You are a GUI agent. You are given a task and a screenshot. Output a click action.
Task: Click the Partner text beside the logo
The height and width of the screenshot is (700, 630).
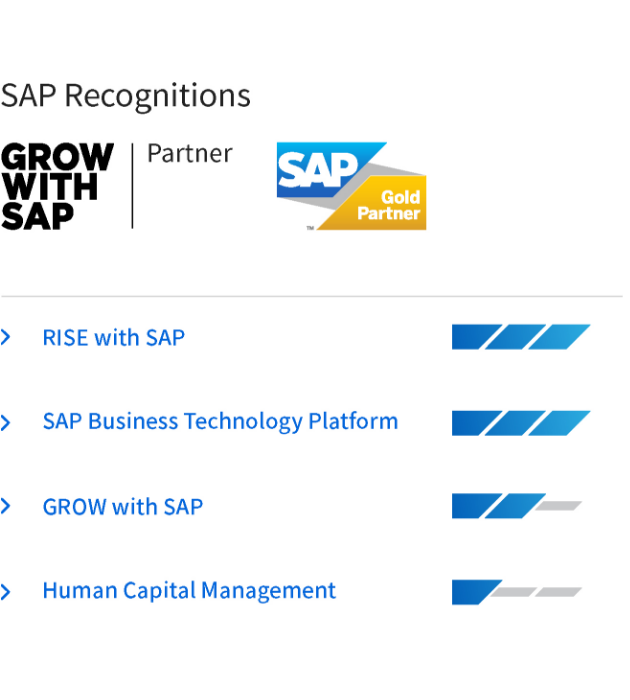189,154
